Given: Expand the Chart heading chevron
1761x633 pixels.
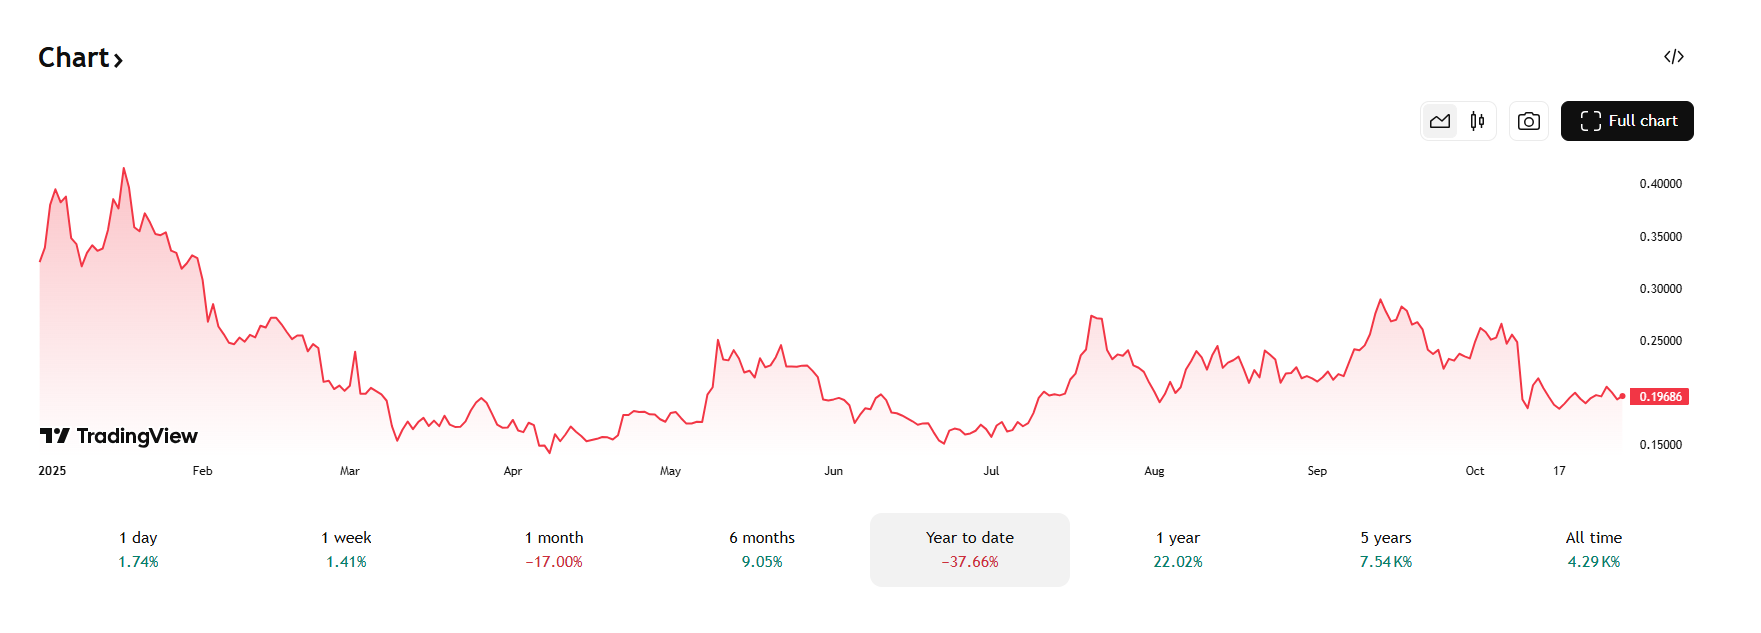Looking at the screenshot, I should (120, 60).
